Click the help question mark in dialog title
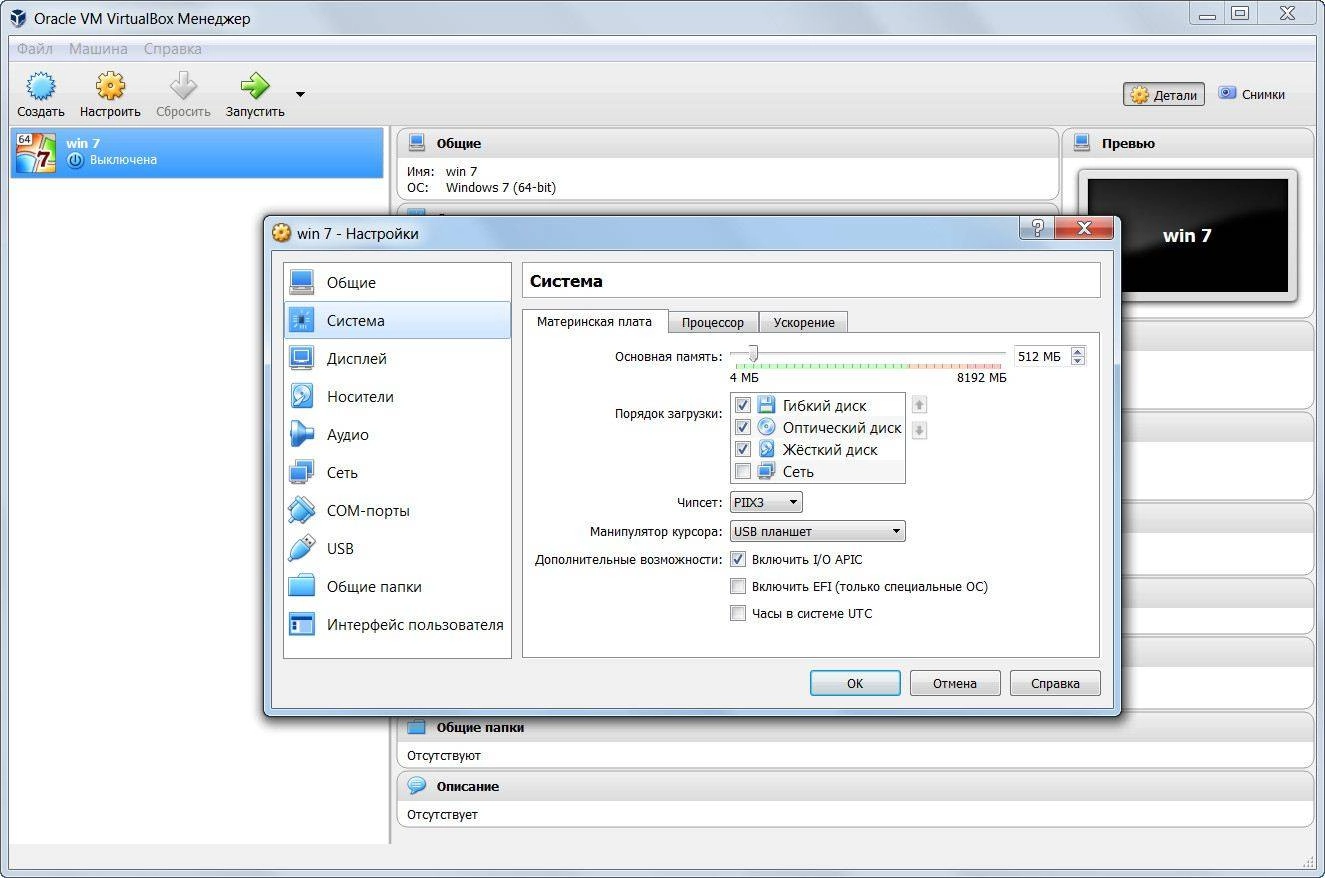Viewport: 1325px width, 878px height. pos(1037,229)
